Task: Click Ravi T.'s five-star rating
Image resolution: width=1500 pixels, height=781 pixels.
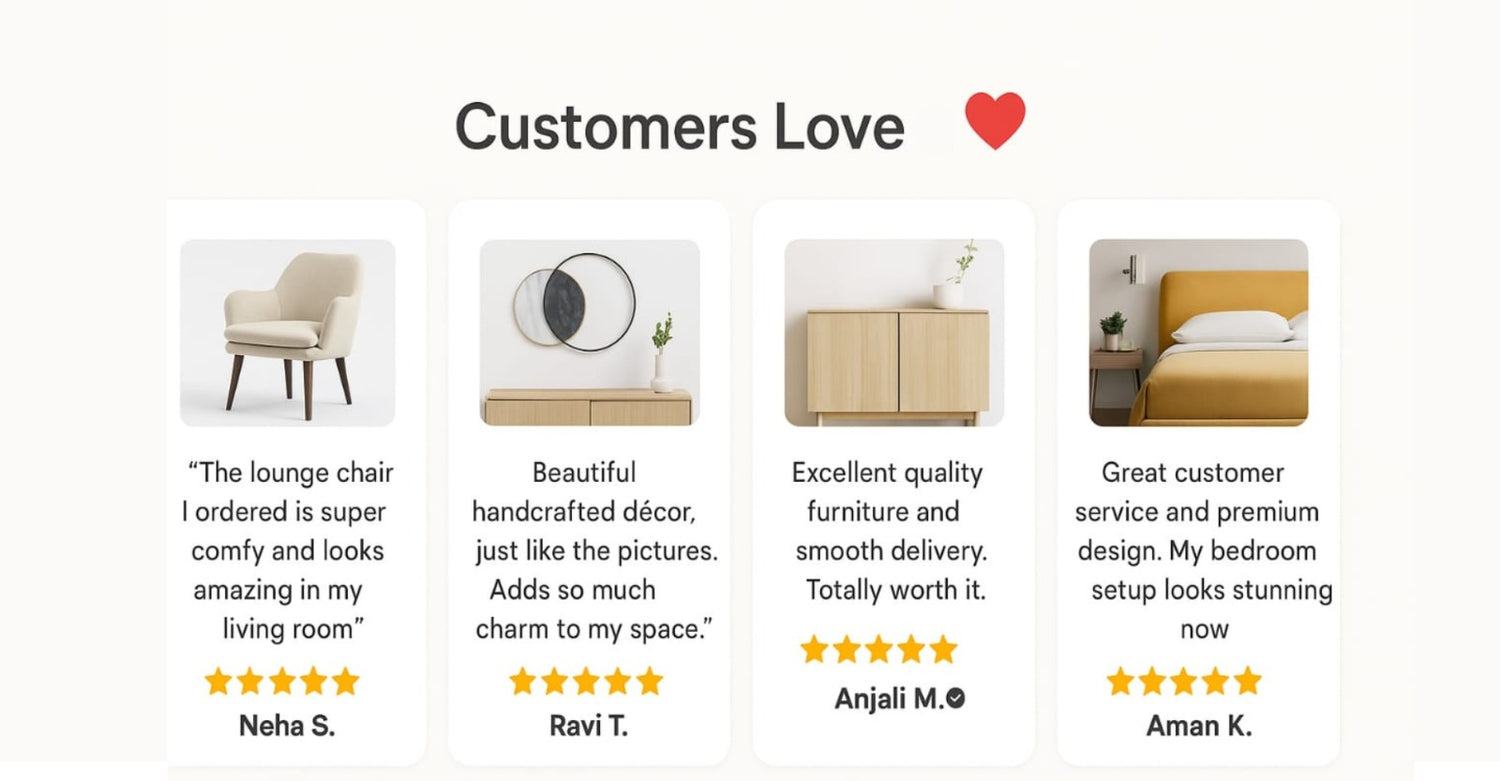Action: 586,682
